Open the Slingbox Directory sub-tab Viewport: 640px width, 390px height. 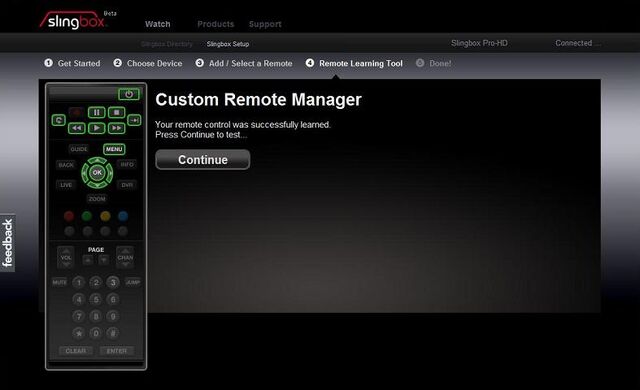pos(167,44)
